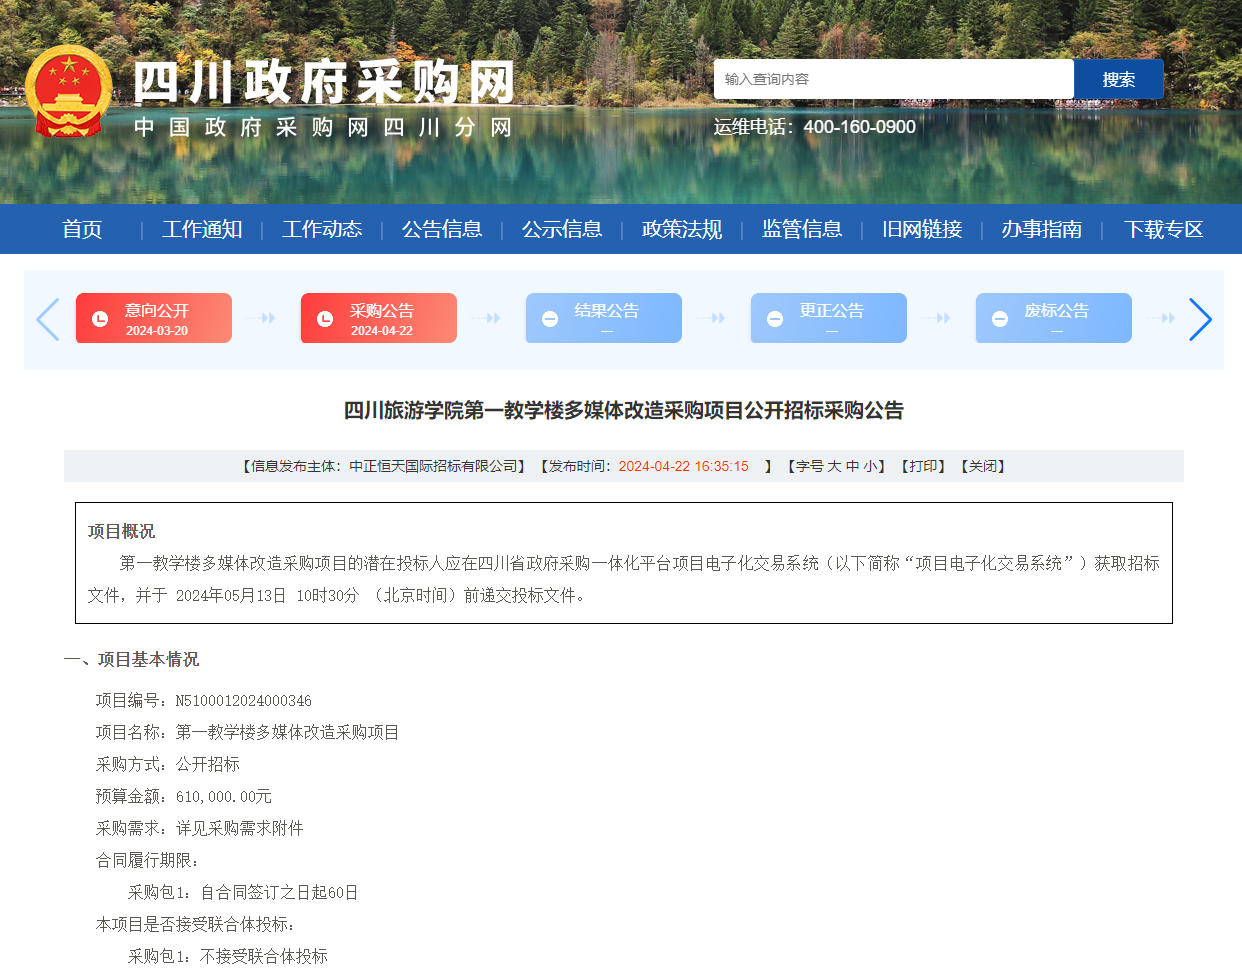This screenshot has width=1242, height=971.
Task: Click the 采购方式：公开招标 line
Action: [x=168, y=765]
